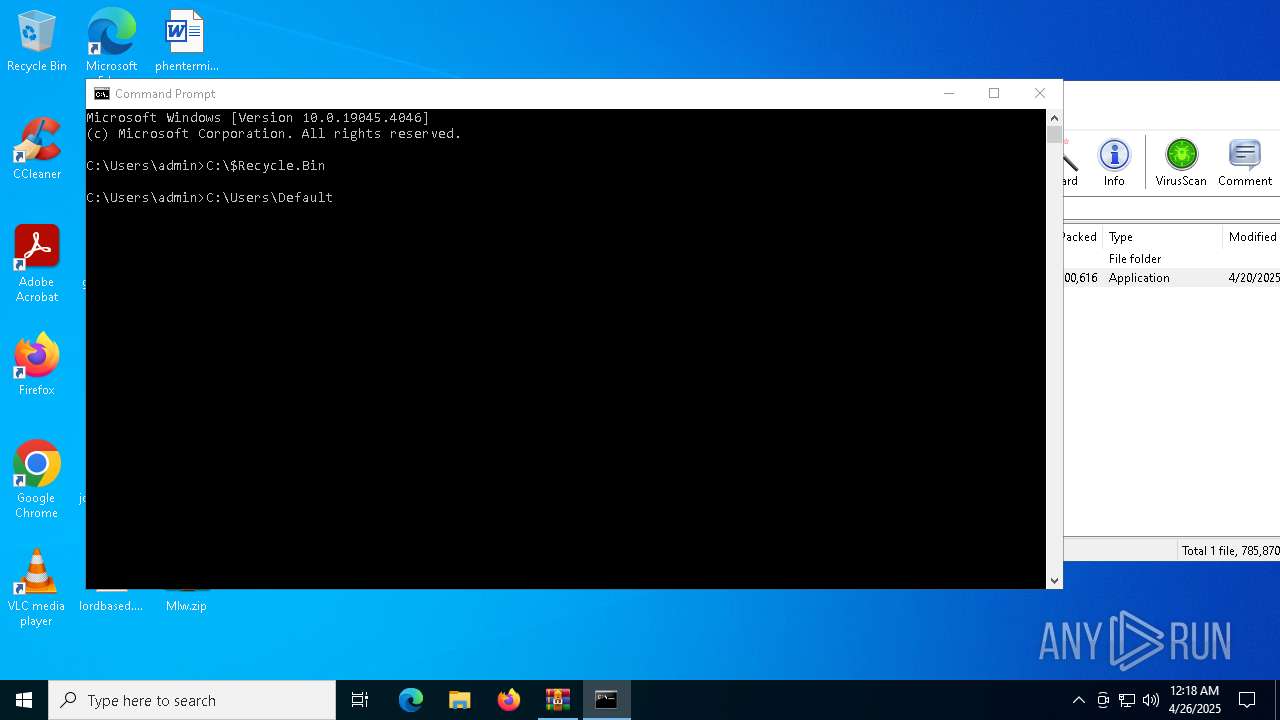The height and width of the screenshot is (720, 1280).
Task: Open the phentermi Word document icon
Action: pyautogui.click(x=186, y=42)
